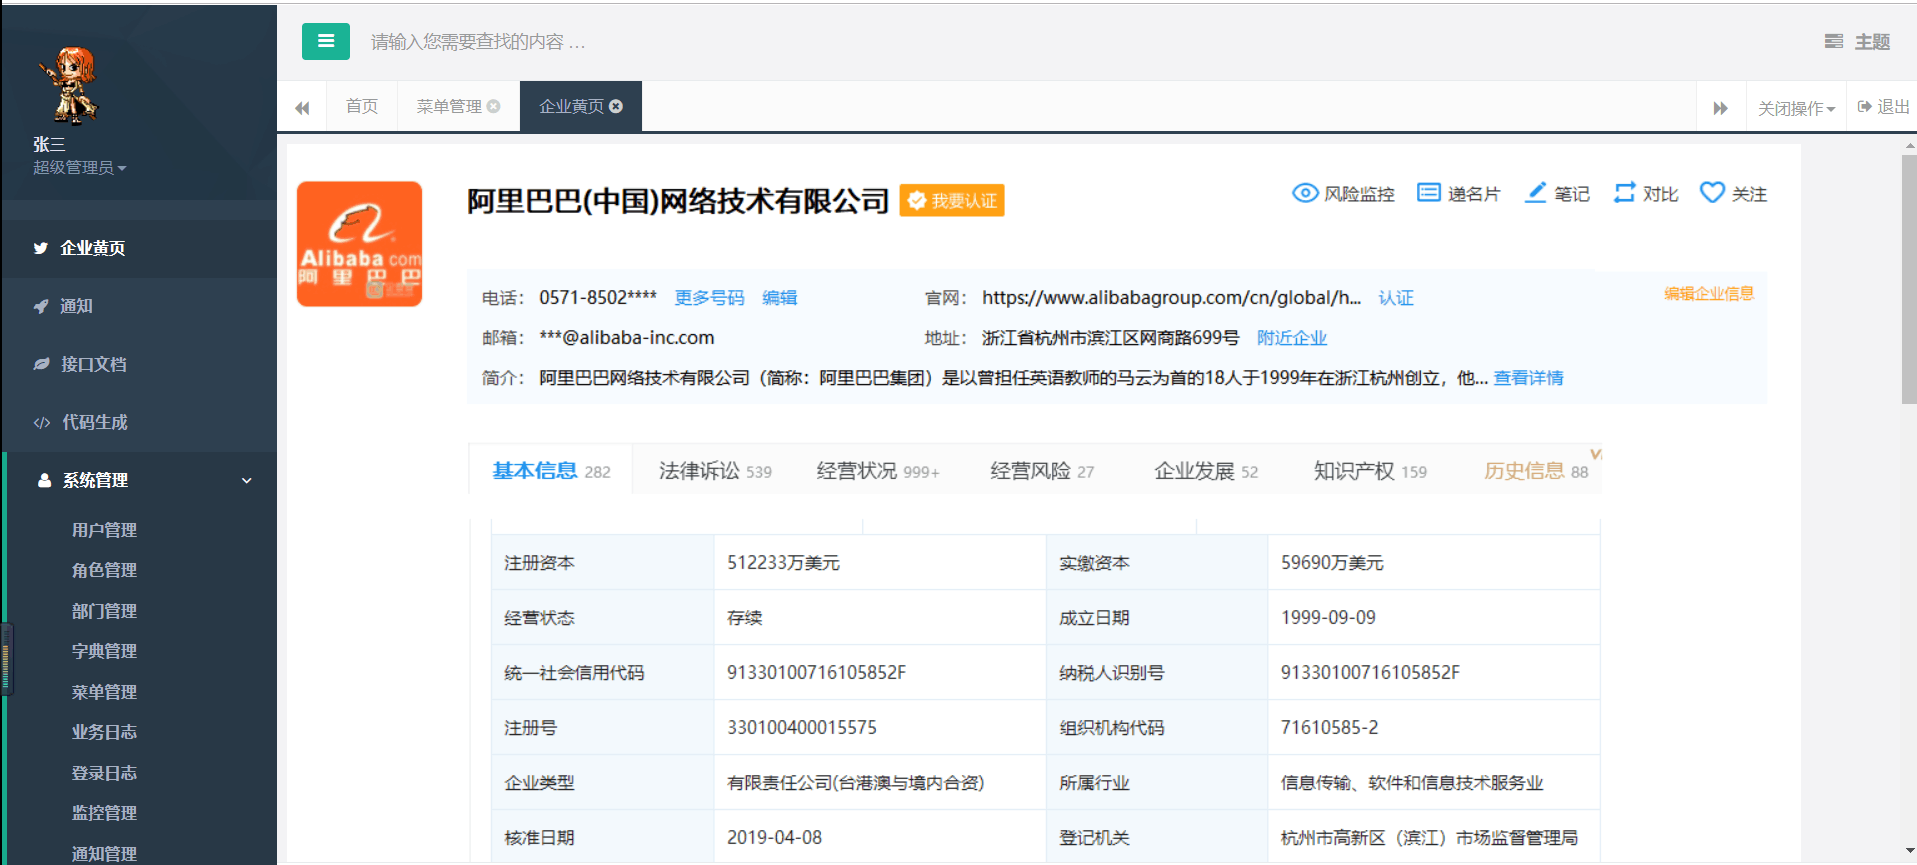1917x865 pixels.
Task: Click the 我要认证 badge button
Action: [x=952, y=200]
